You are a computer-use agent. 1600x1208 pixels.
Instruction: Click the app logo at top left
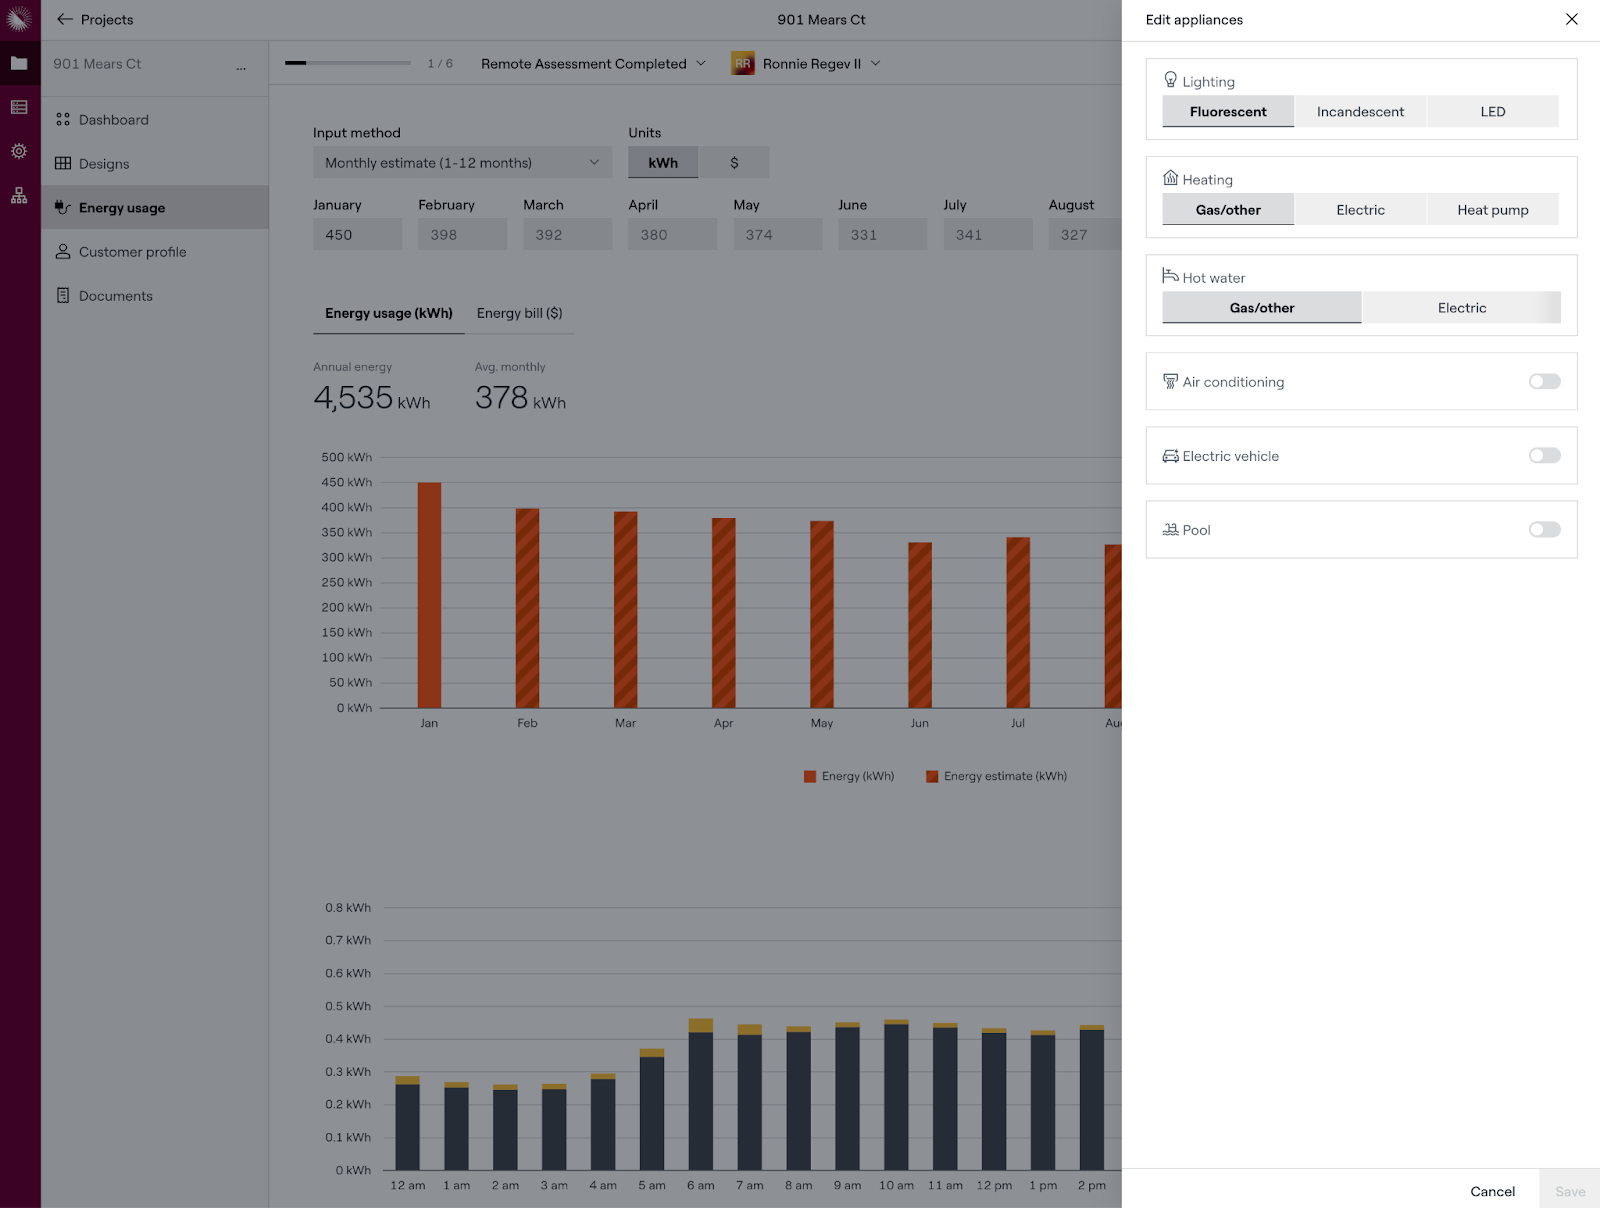click(19, 19)
